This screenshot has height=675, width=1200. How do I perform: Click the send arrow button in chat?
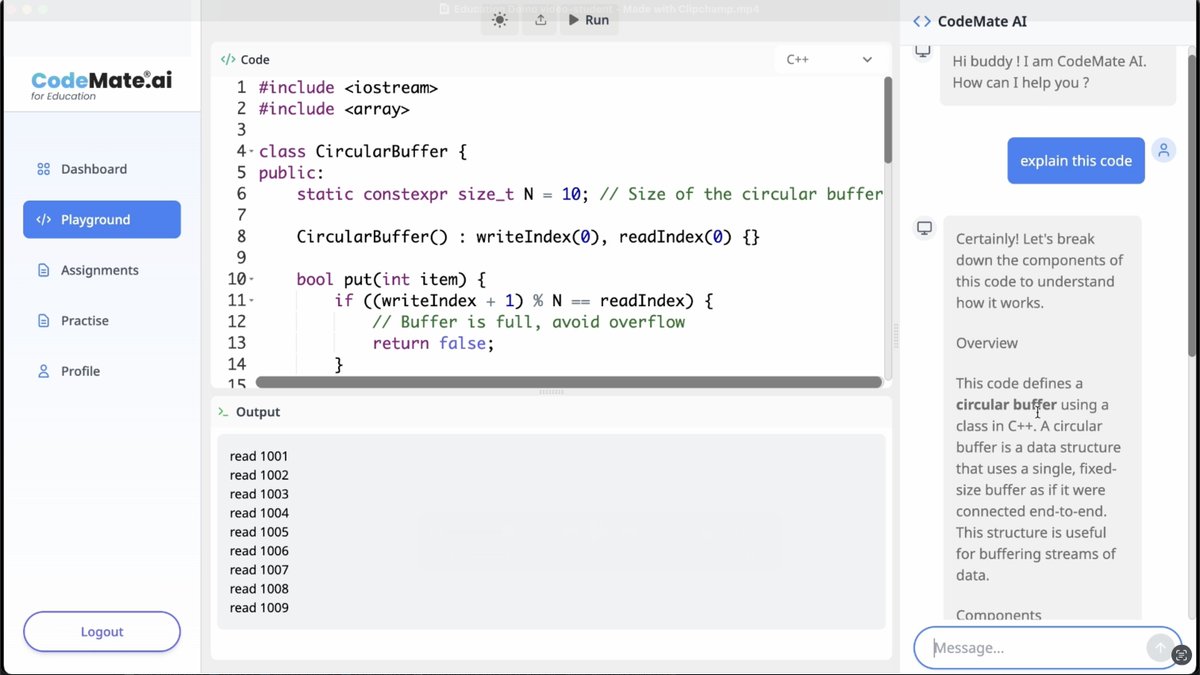click(1160, 648)
